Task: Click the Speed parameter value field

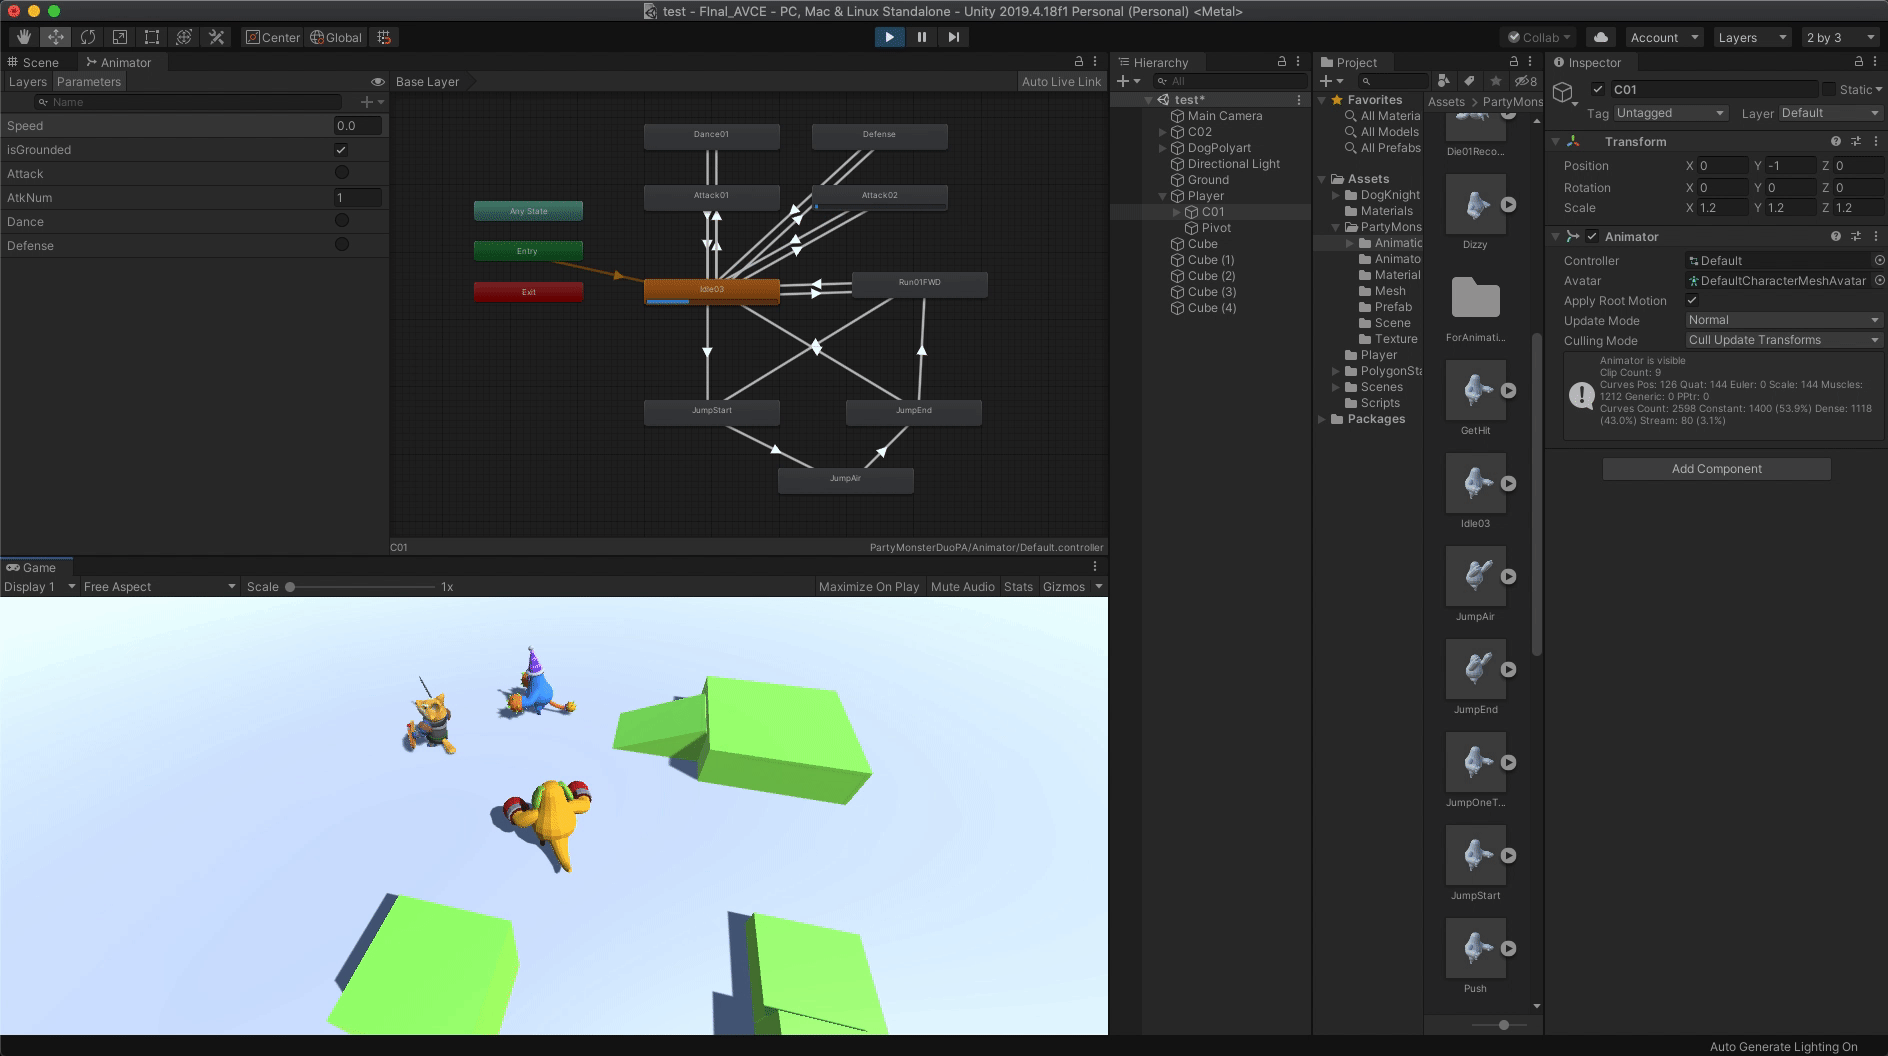Action: (358, 126)
